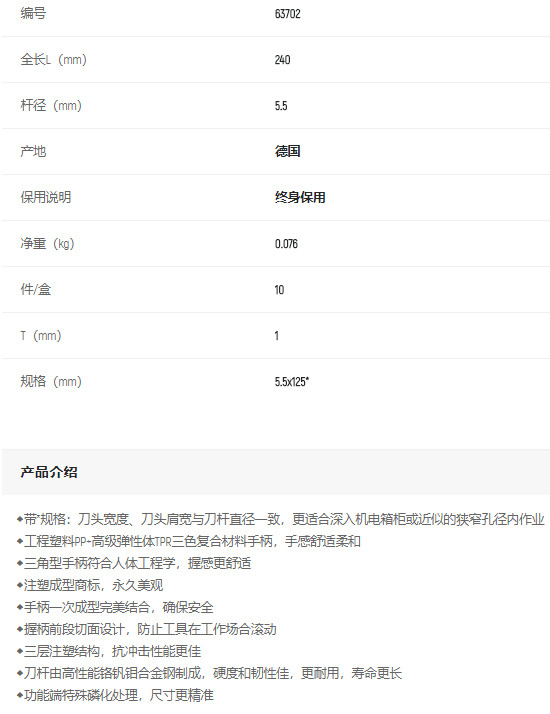The image size is (550, 714).
Task: Click the 编号 row label
Action: 33,14
